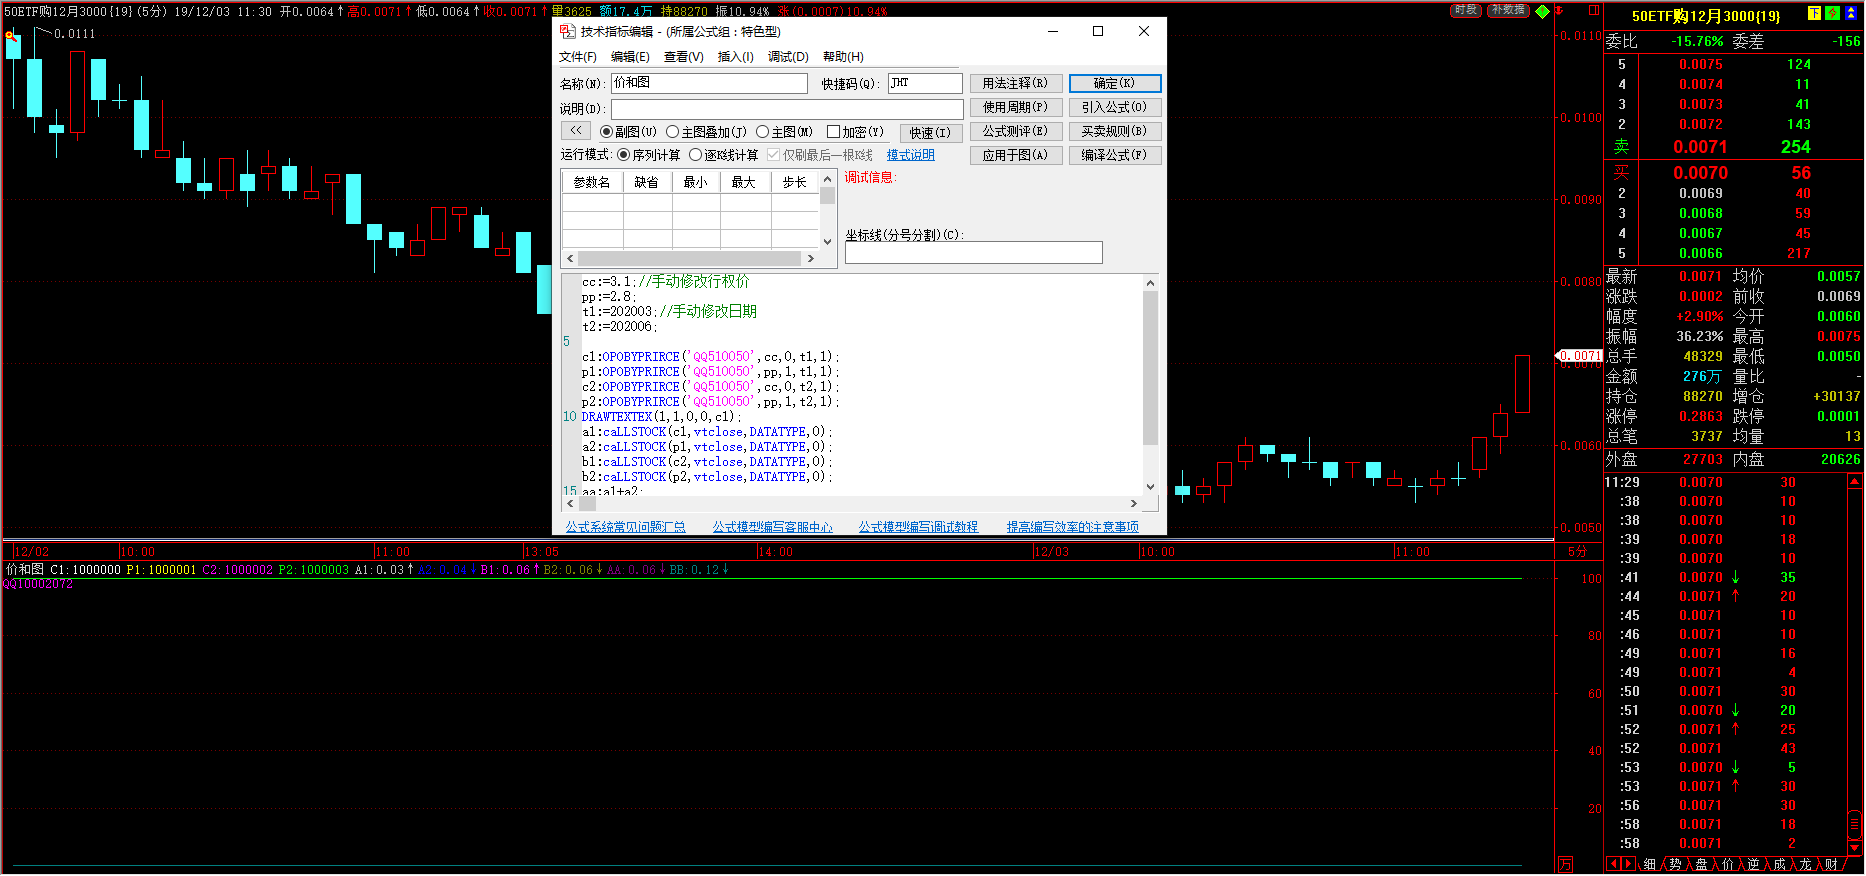Toggle 仅刷最后一根K线 checkbox
This screenshot has width=1866, height=876.
click(773, 155)
